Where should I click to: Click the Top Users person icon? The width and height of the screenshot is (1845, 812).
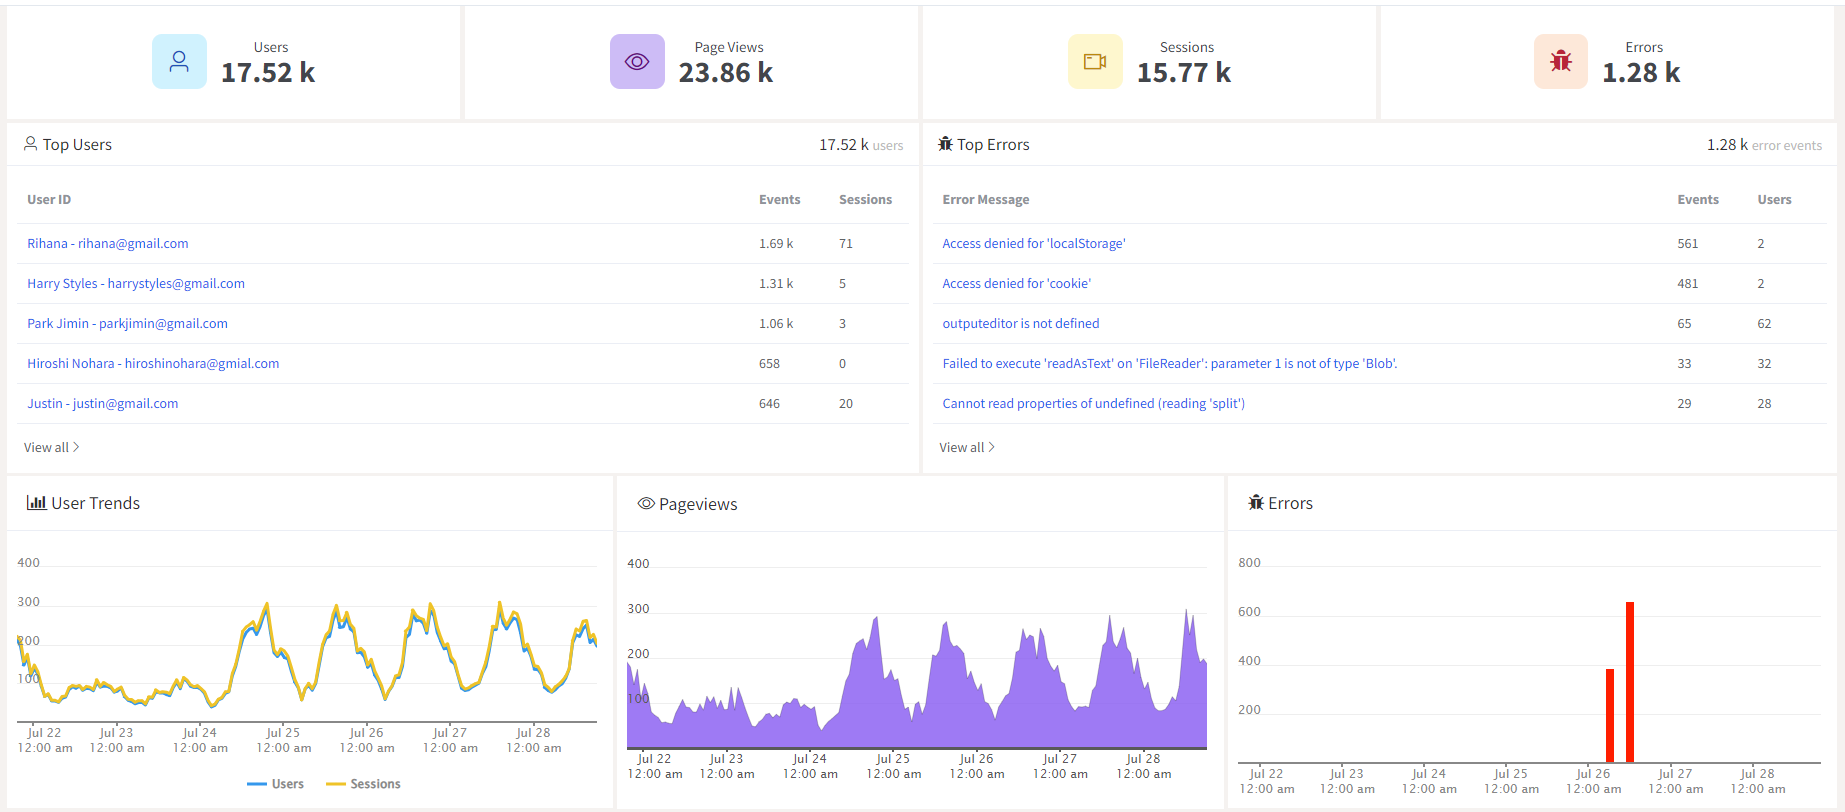(x=31, y=144)
